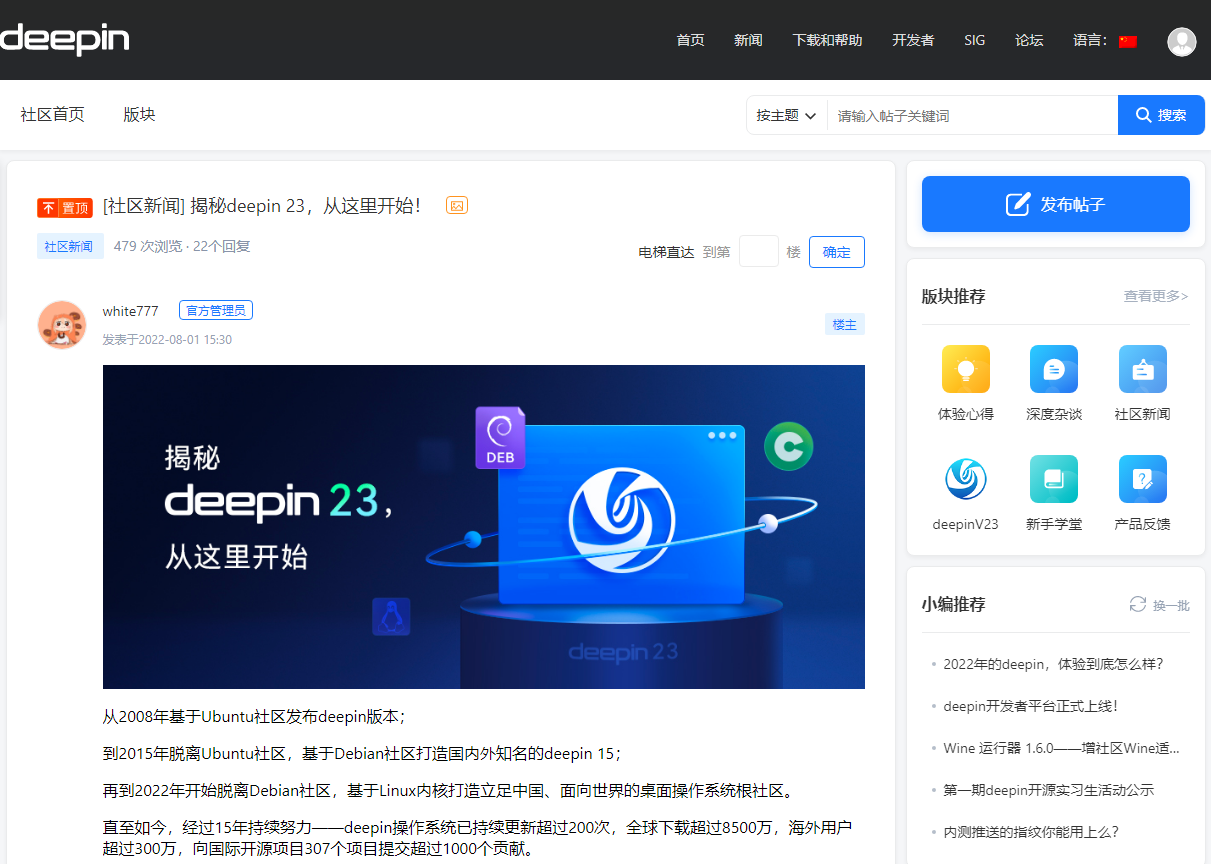This screenshot has height=864, width=1211.
Task: Open the SIG menu item
Action: (975, 40)
